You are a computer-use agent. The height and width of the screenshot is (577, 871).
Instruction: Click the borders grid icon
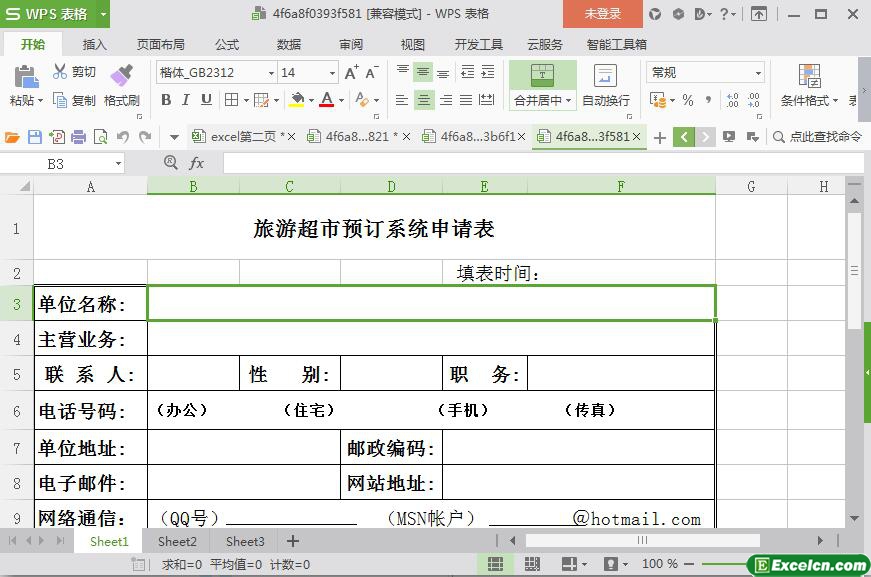coord(231,100)
